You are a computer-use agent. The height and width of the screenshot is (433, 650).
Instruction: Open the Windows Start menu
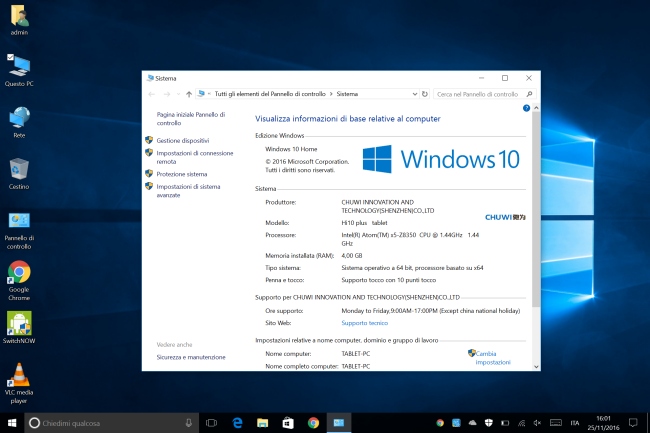[x=12, y=423]
